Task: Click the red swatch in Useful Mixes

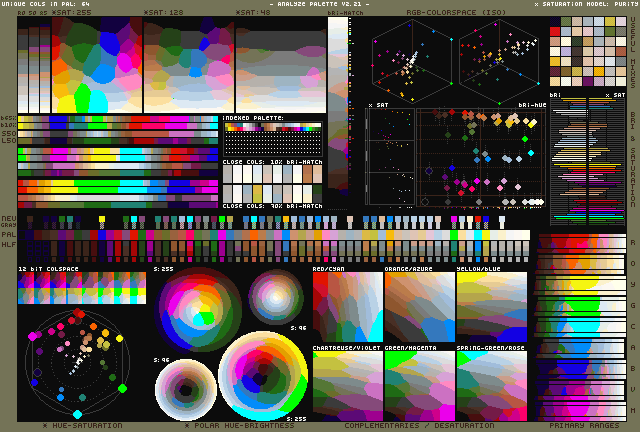Action: 555,31
